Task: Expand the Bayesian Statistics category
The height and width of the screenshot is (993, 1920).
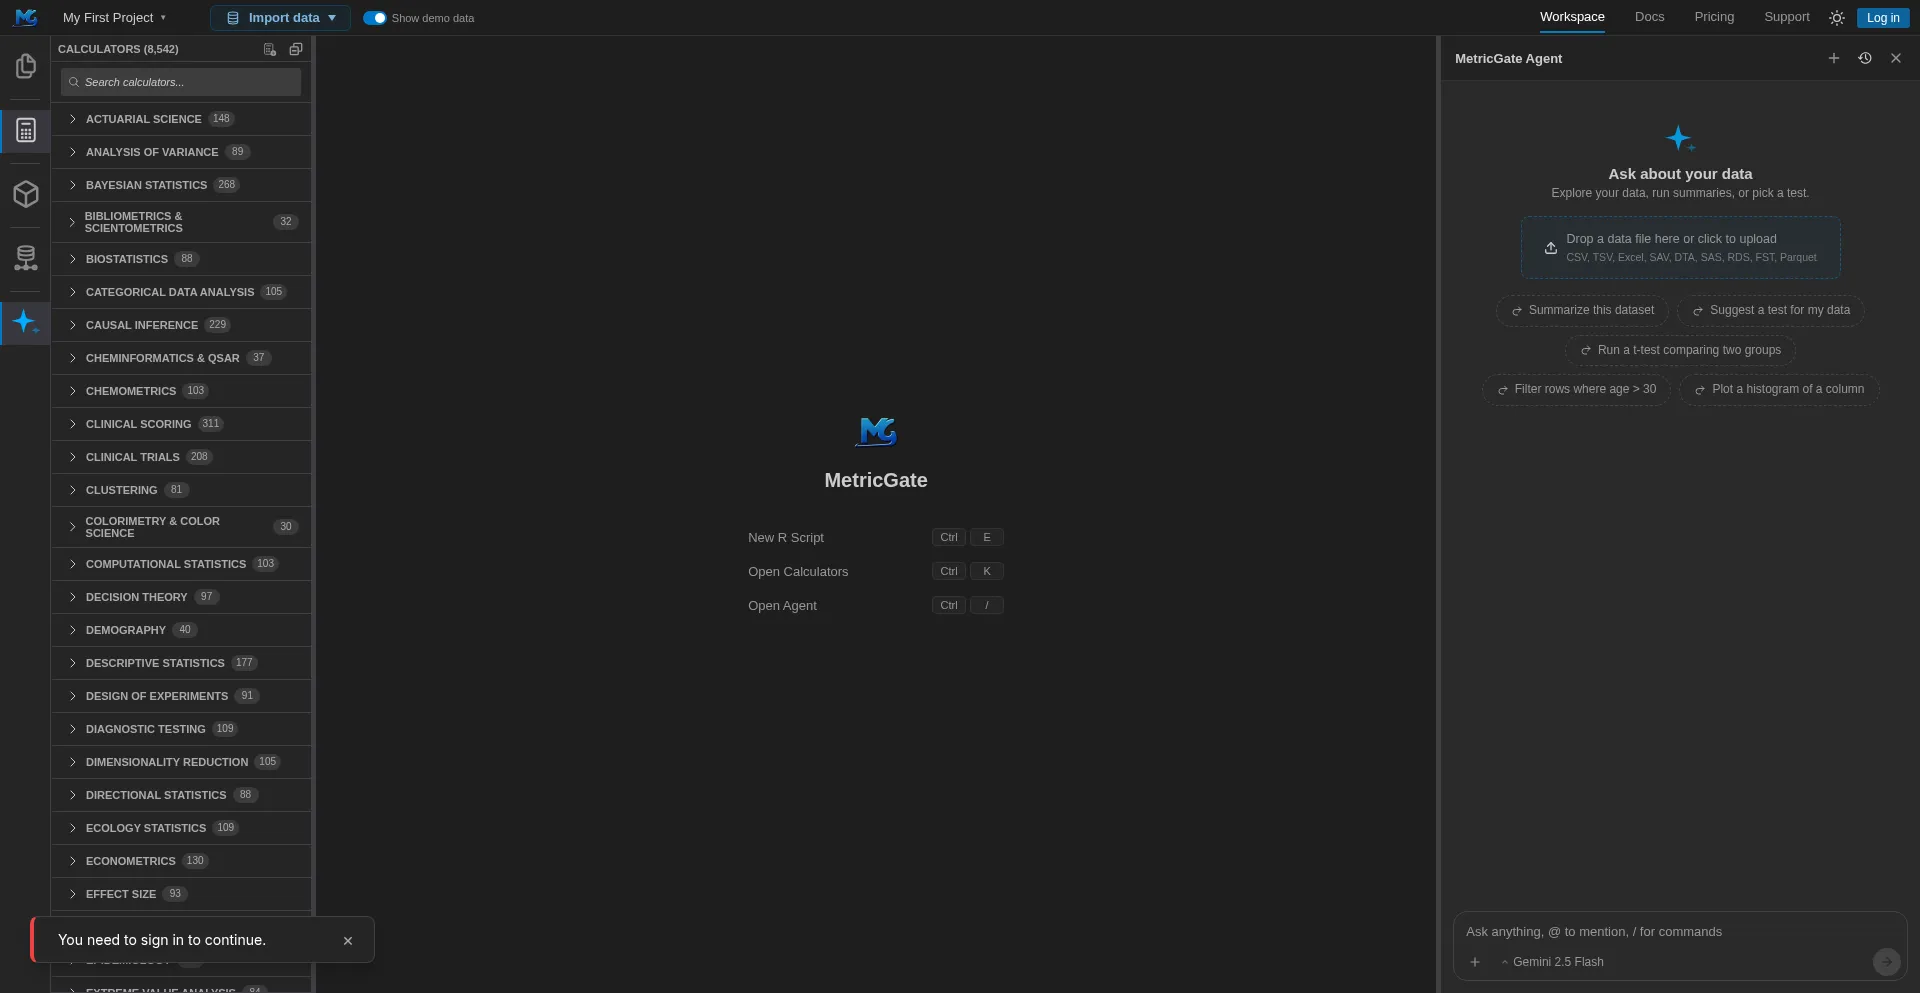Action: (181, 185)
